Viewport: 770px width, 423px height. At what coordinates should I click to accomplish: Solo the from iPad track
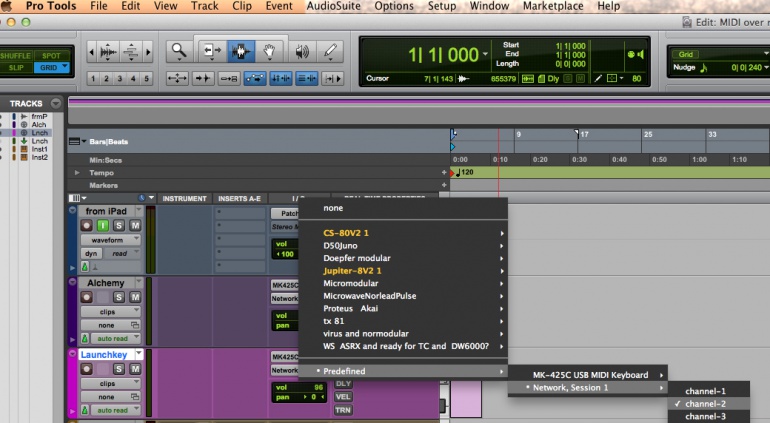click(119, 226)
